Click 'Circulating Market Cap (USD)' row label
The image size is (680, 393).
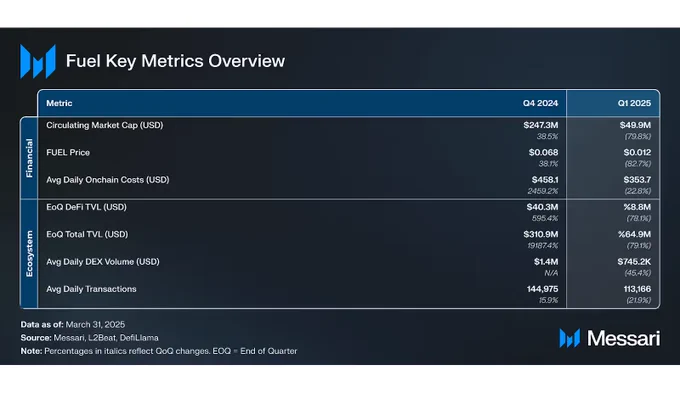click(105, 125)
